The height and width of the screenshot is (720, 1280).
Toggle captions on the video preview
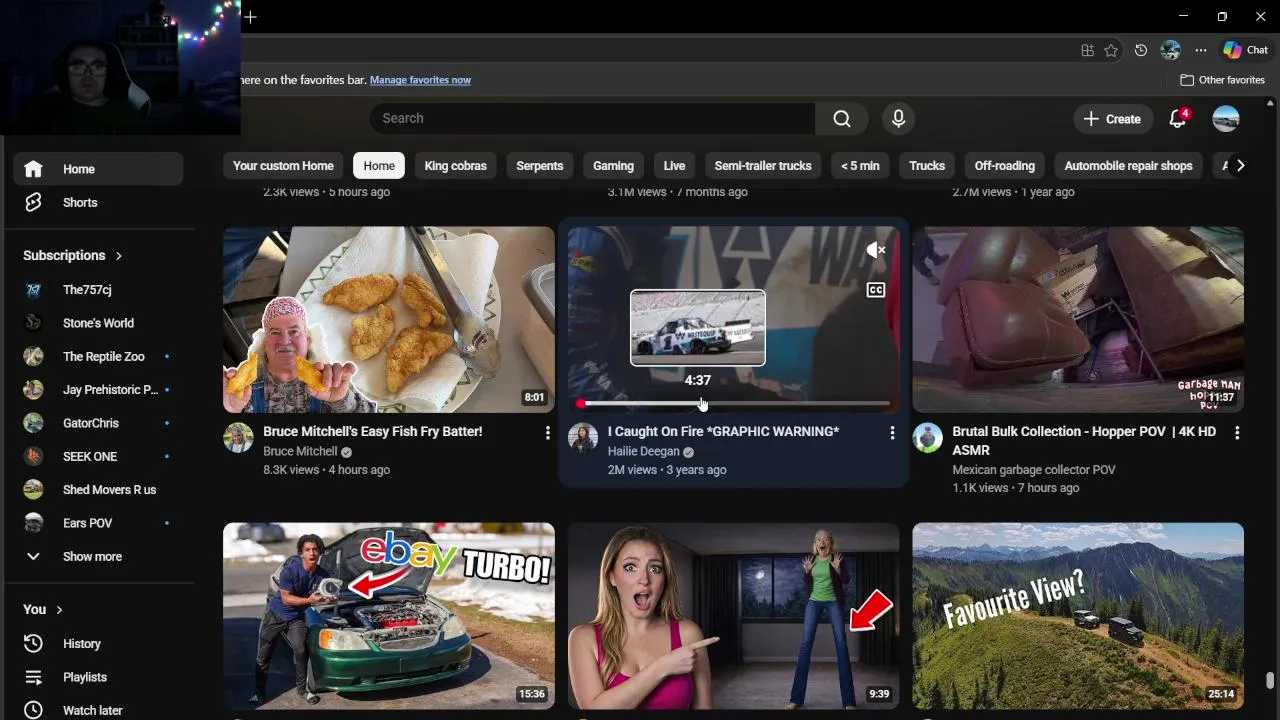[876, 290]
